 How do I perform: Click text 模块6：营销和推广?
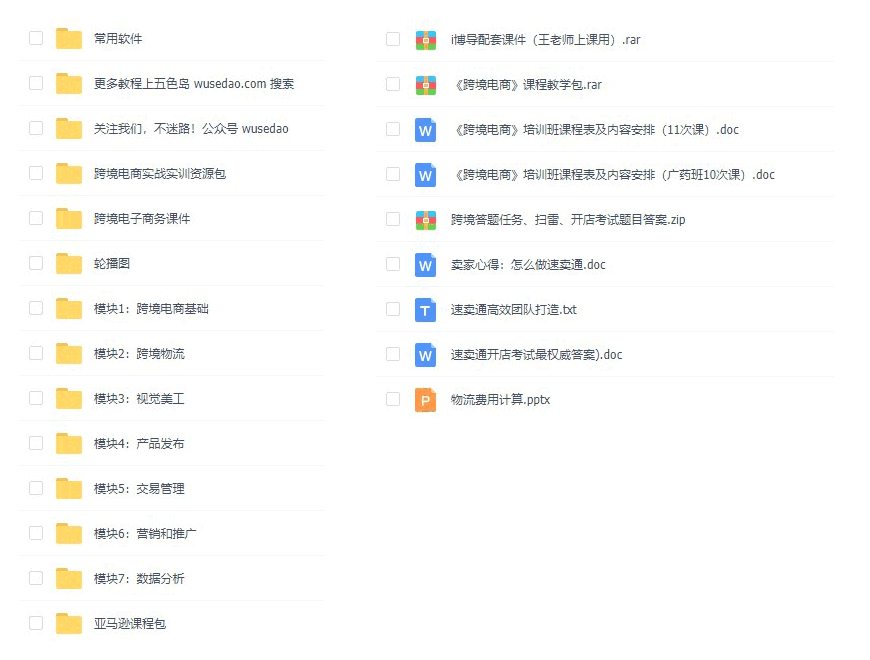[145, 533]
